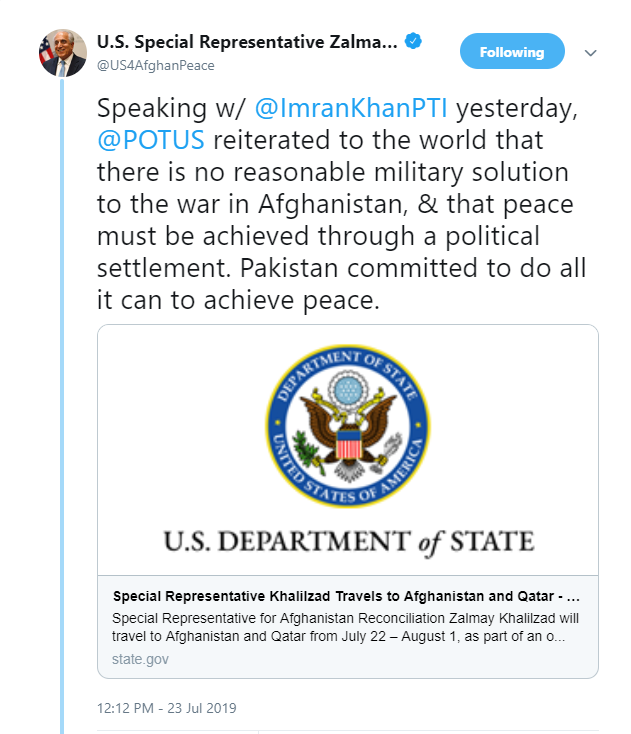The width and height of the screenshot is (631, 734).
Task: Click the Following button to unfollow
Action: pyautogui.click(x=512, y=51)
